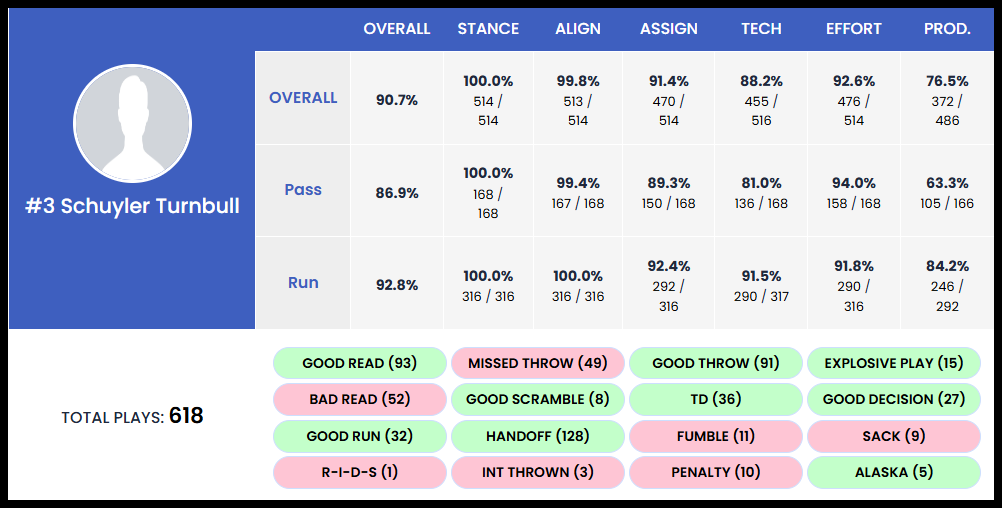Select the GOOD READ (93) tag
This screenshot has height=508, width=1002.
[360, 363]
